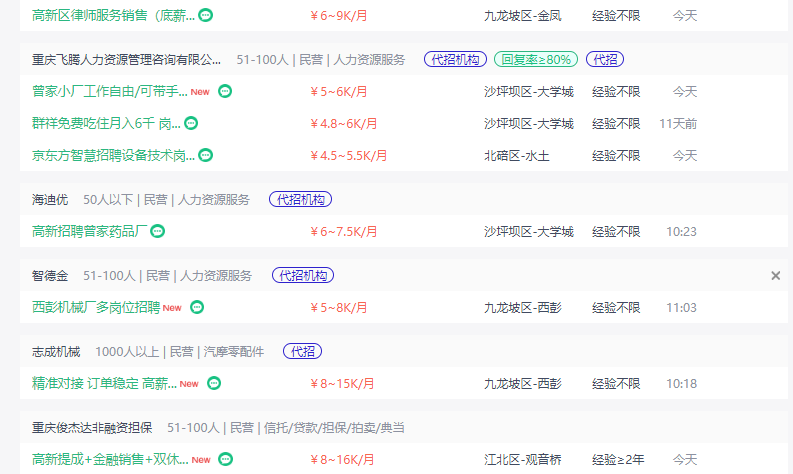The height and width of the screenshot is (474, 793).
Task: Open job title 西彭机械厂多岗位招聘
Action: coord(96,307)
